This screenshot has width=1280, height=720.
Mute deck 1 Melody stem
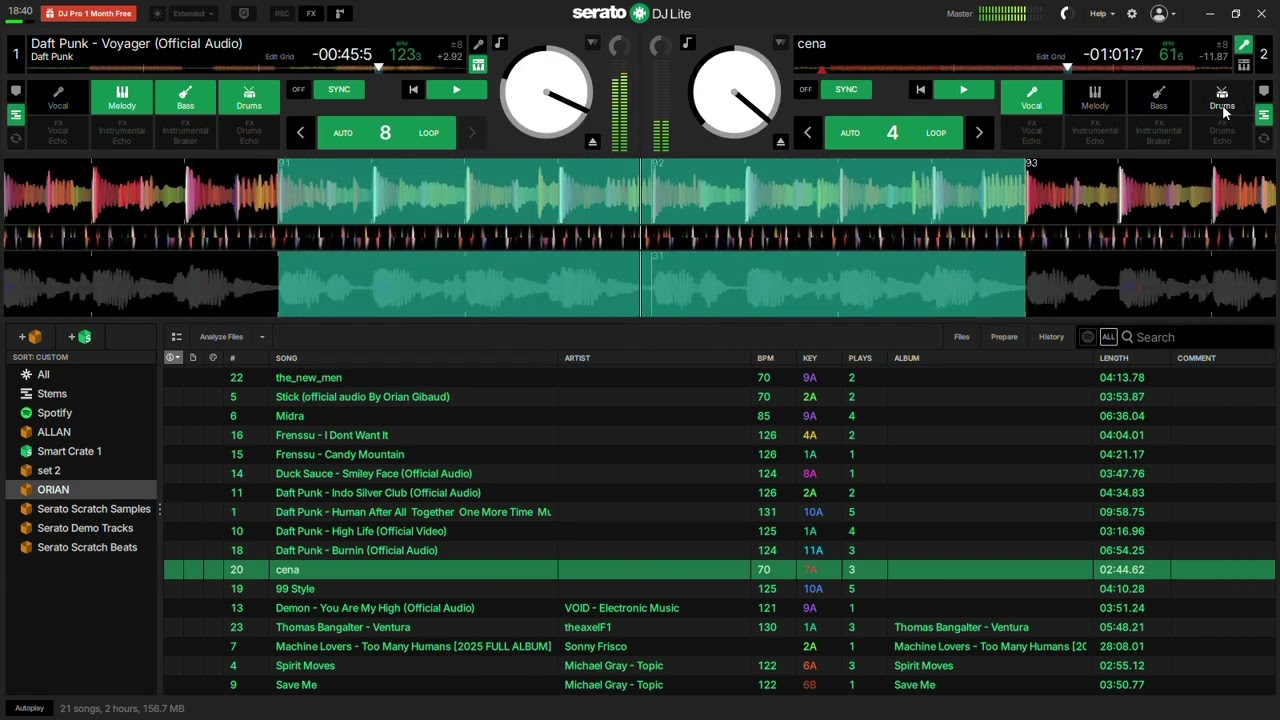coord(122,97)
